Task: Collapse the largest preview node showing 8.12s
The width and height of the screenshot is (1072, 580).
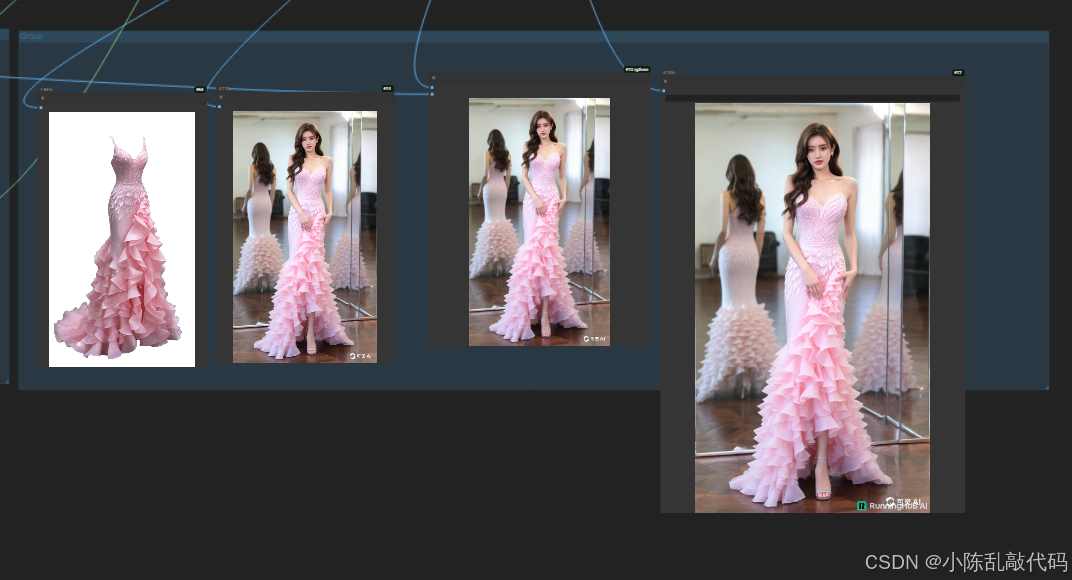Action: click(x=665, y=81)
